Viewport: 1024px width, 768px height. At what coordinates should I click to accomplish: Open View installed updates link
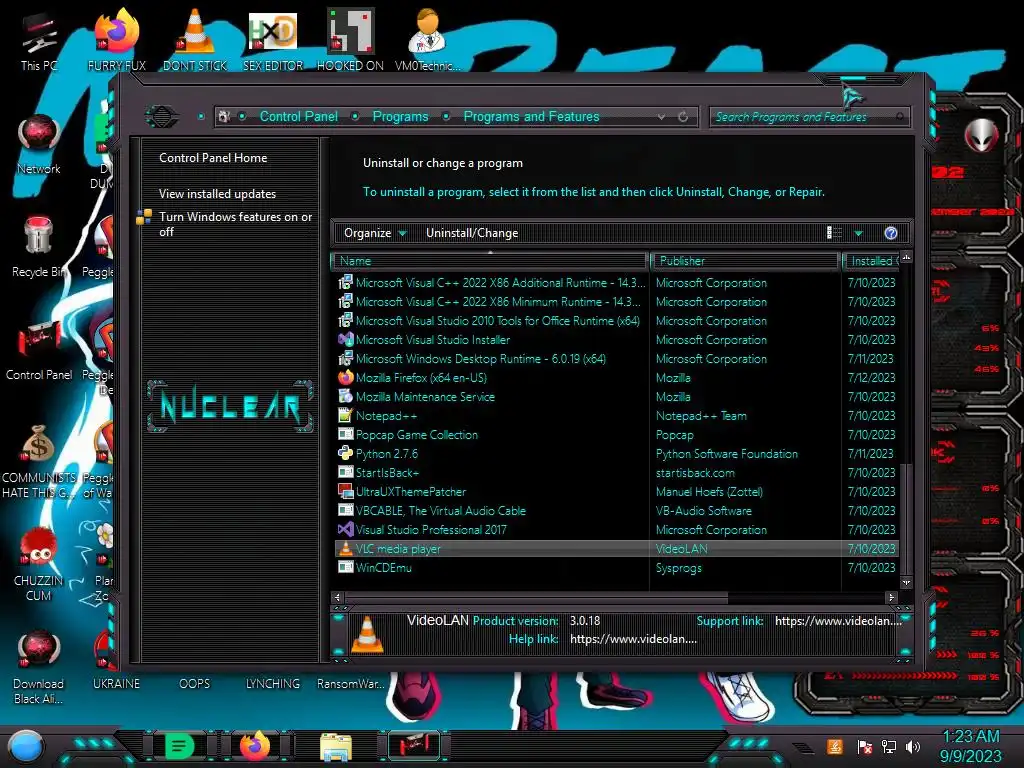[x=217, y=194]
